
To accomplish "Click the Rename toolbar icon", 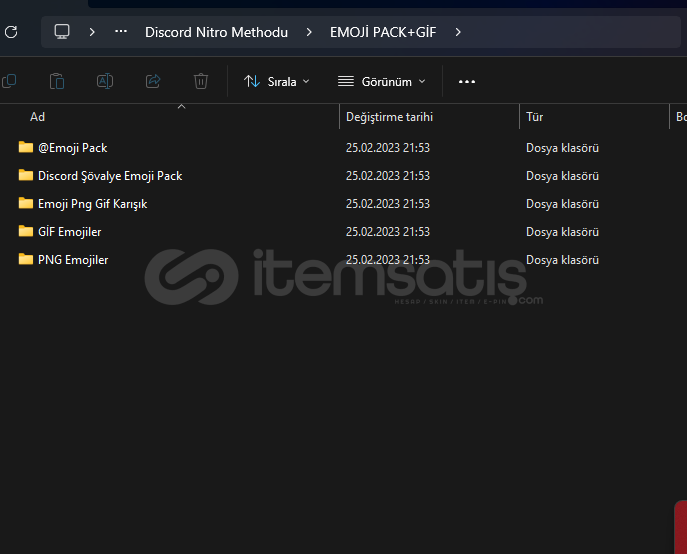I will 105,82.
